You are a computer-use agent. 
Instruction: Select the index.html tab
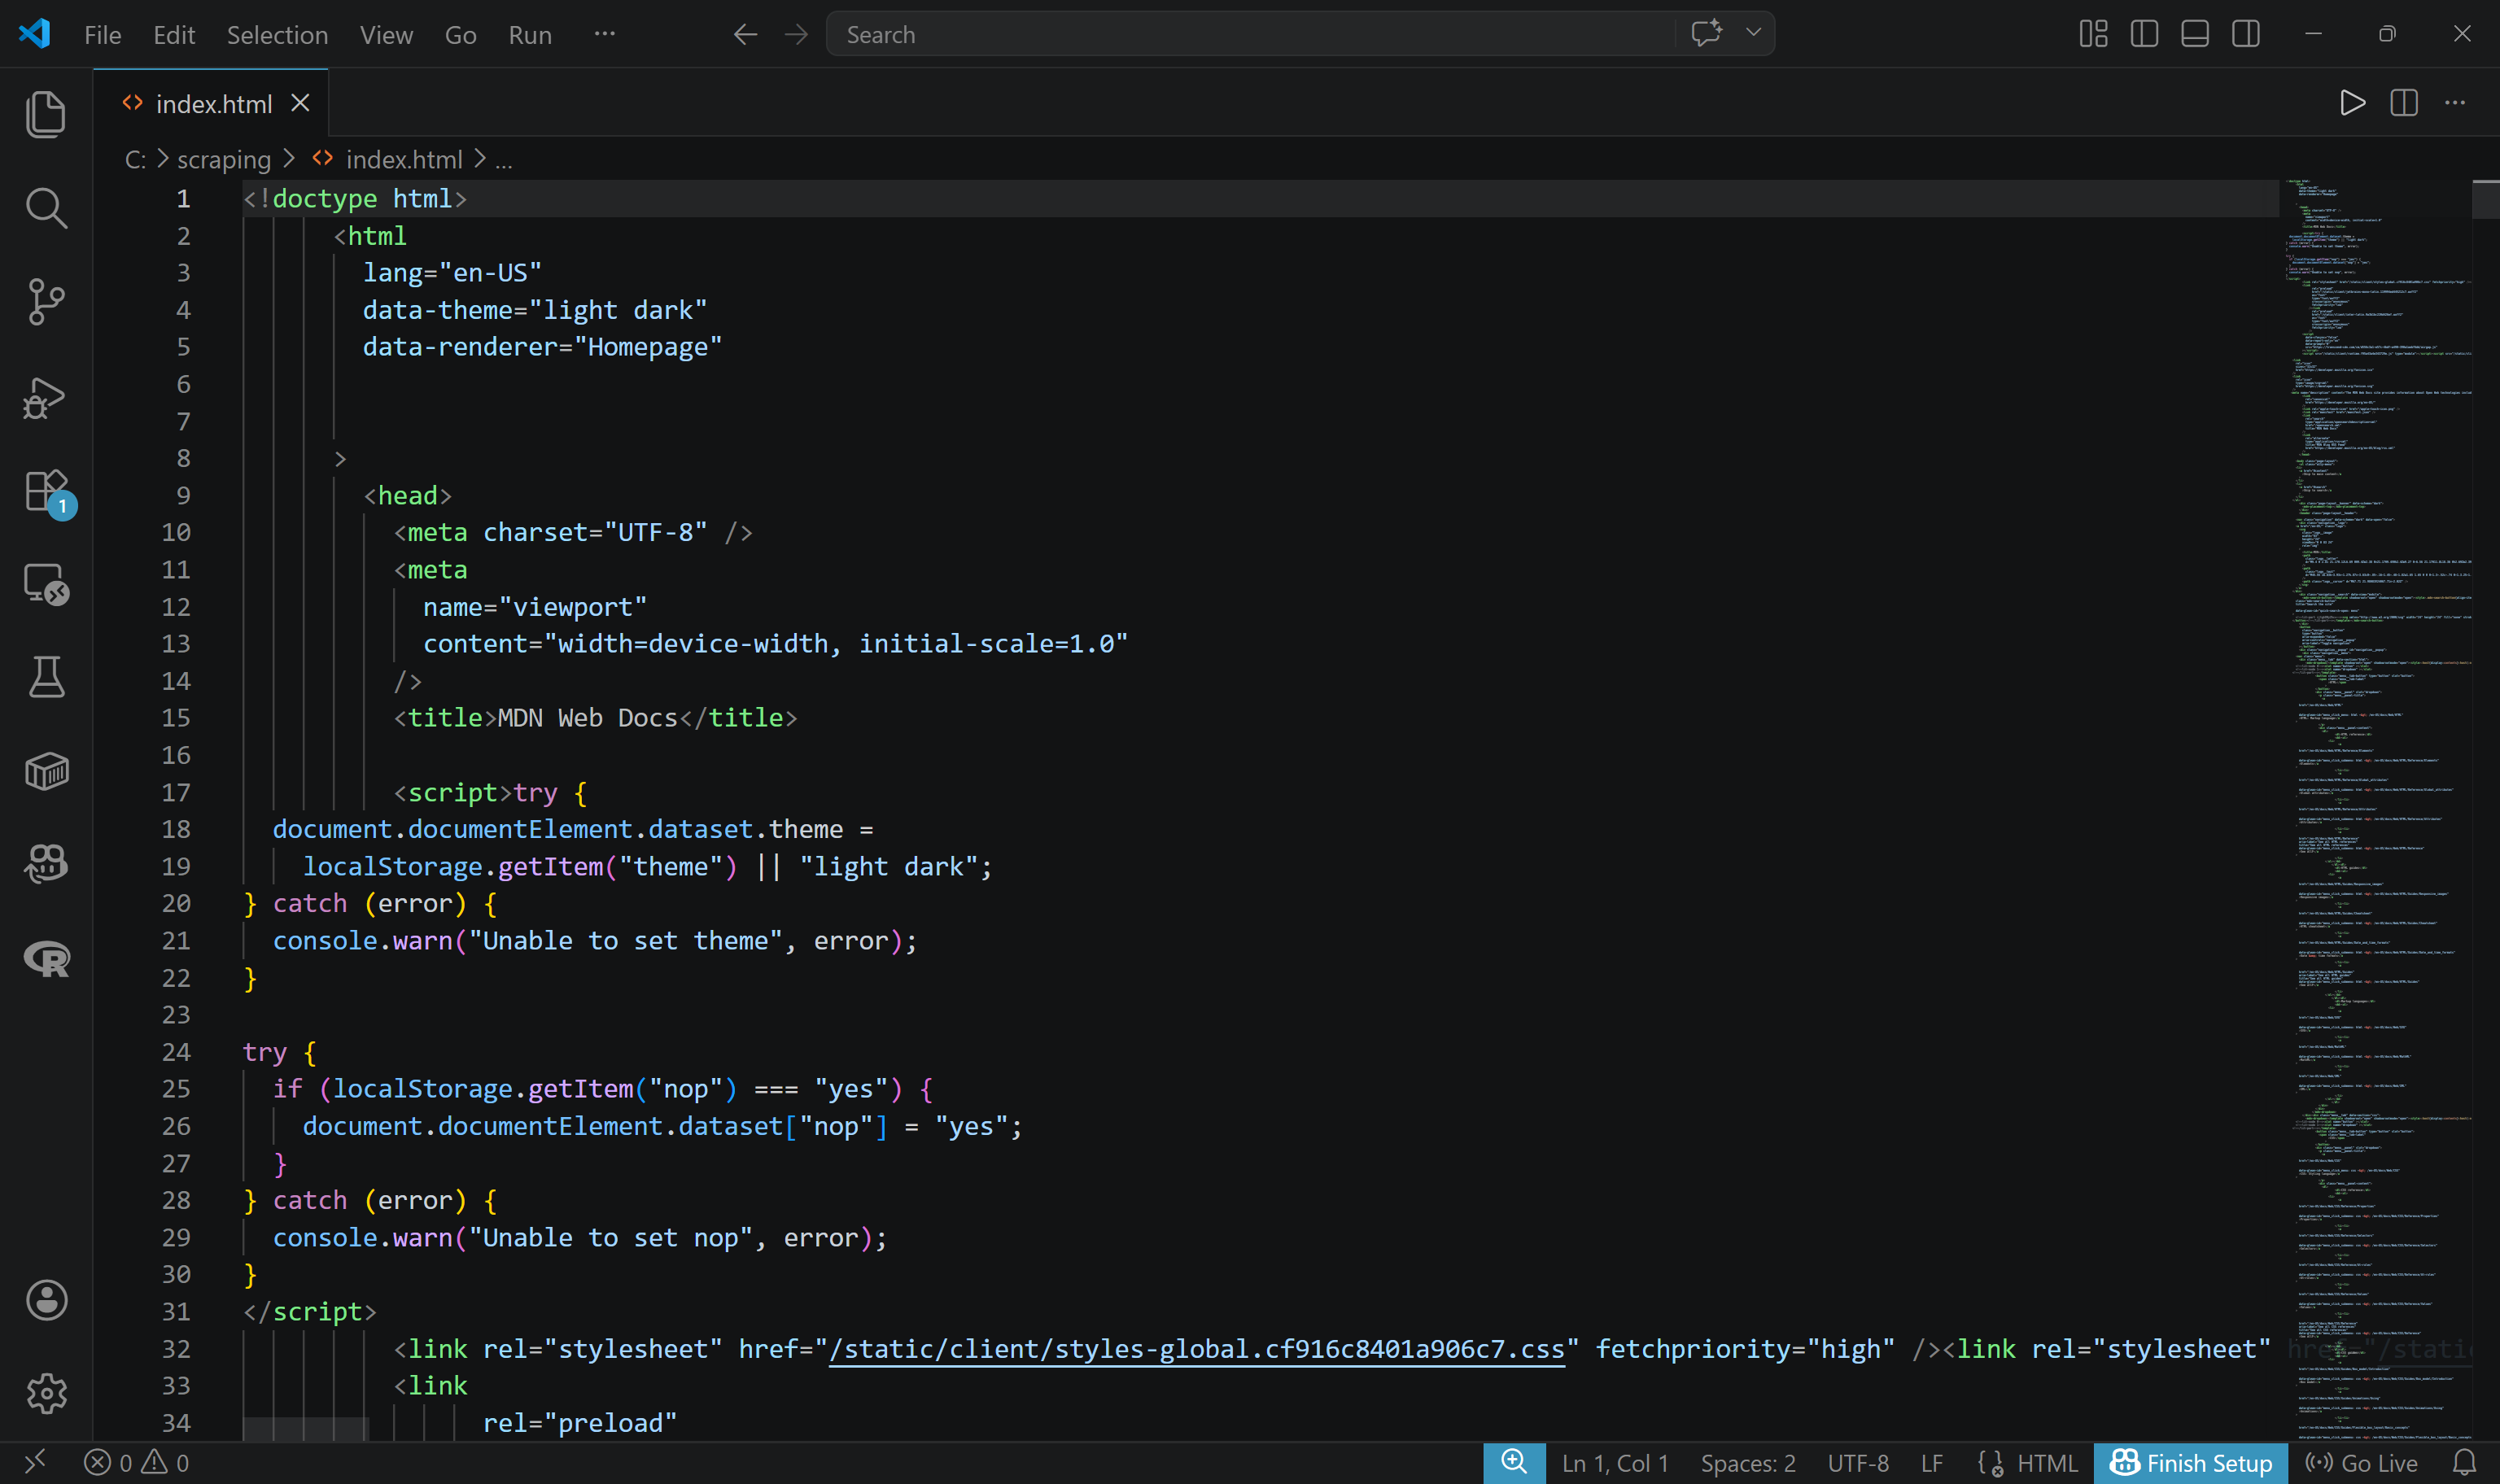point(213,103)
